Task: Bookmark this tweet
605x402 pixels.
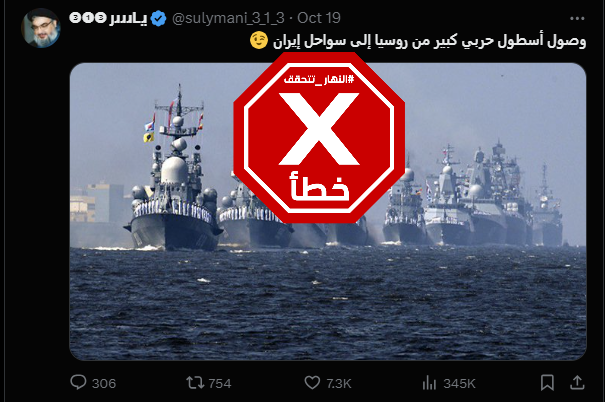Action: pos(547,382)
